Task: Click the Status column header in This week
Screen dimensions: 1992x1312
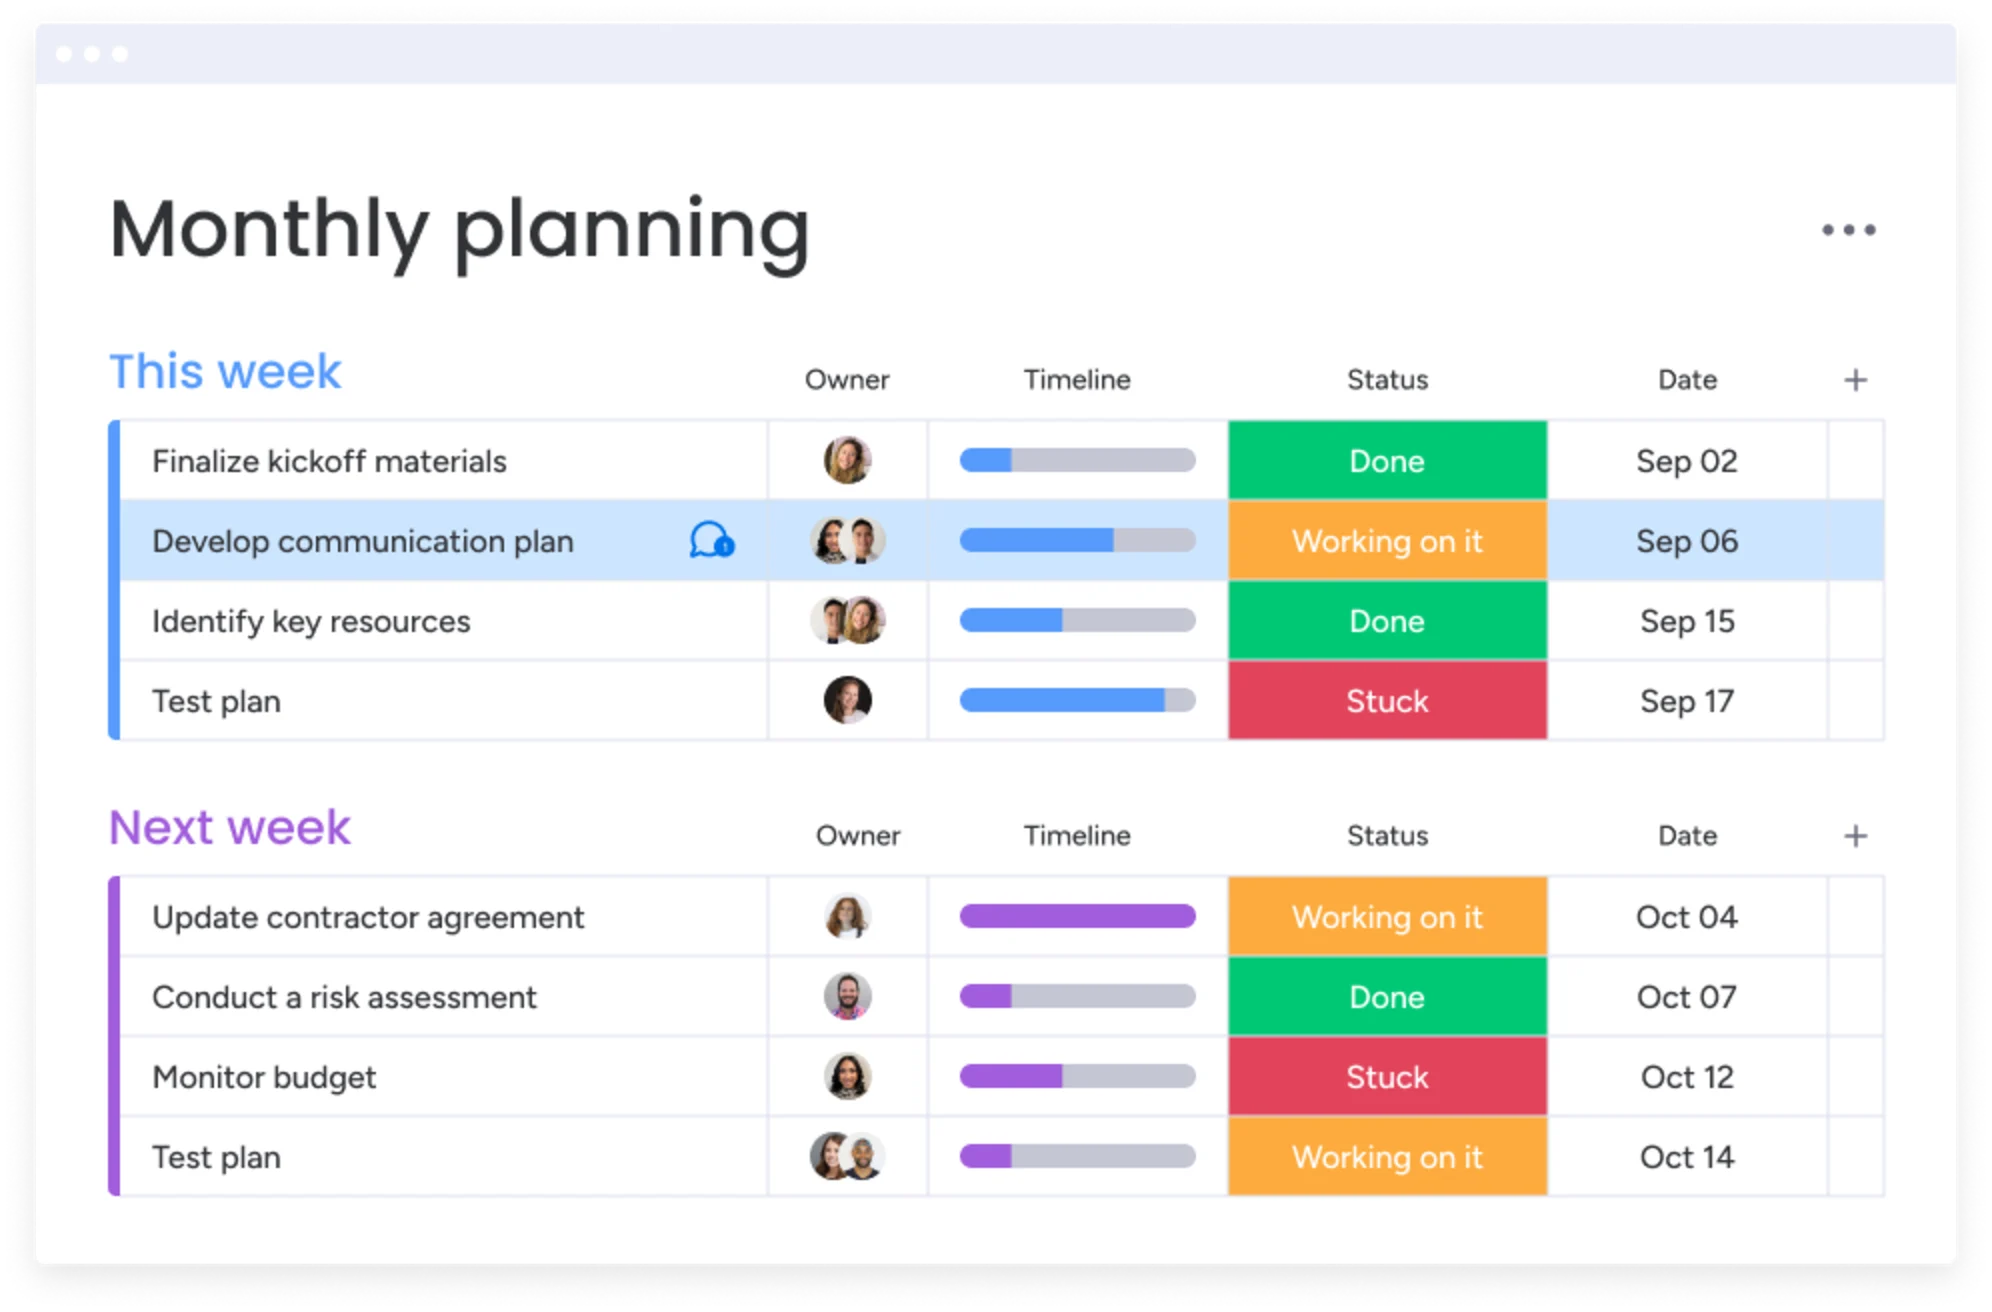Action: [x=1387, y=380]
